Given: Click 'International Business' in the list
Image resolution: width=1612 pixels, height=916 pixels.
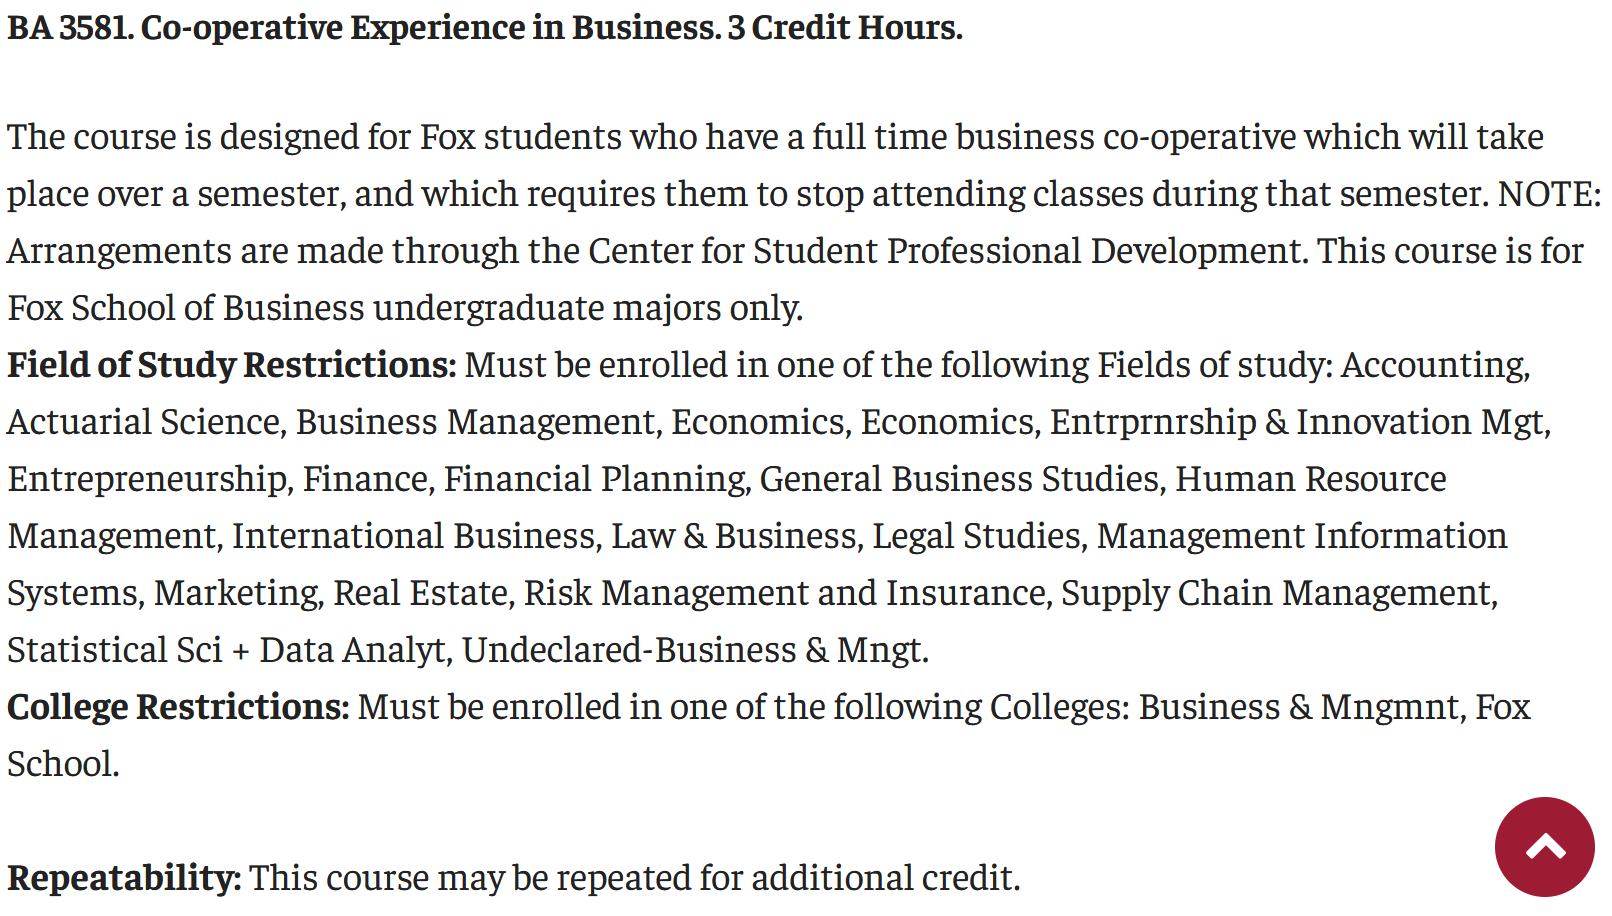Looking at the screenshot, I should click(x=414, y=536).
